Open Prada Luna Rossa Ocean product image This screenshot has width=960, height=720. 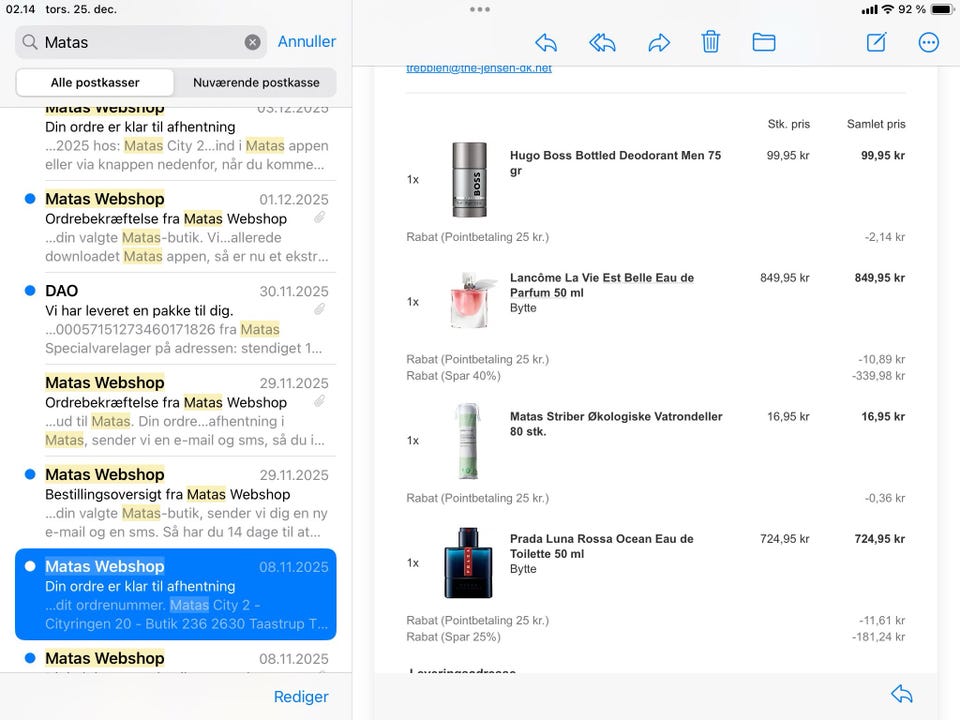[468, 563]
